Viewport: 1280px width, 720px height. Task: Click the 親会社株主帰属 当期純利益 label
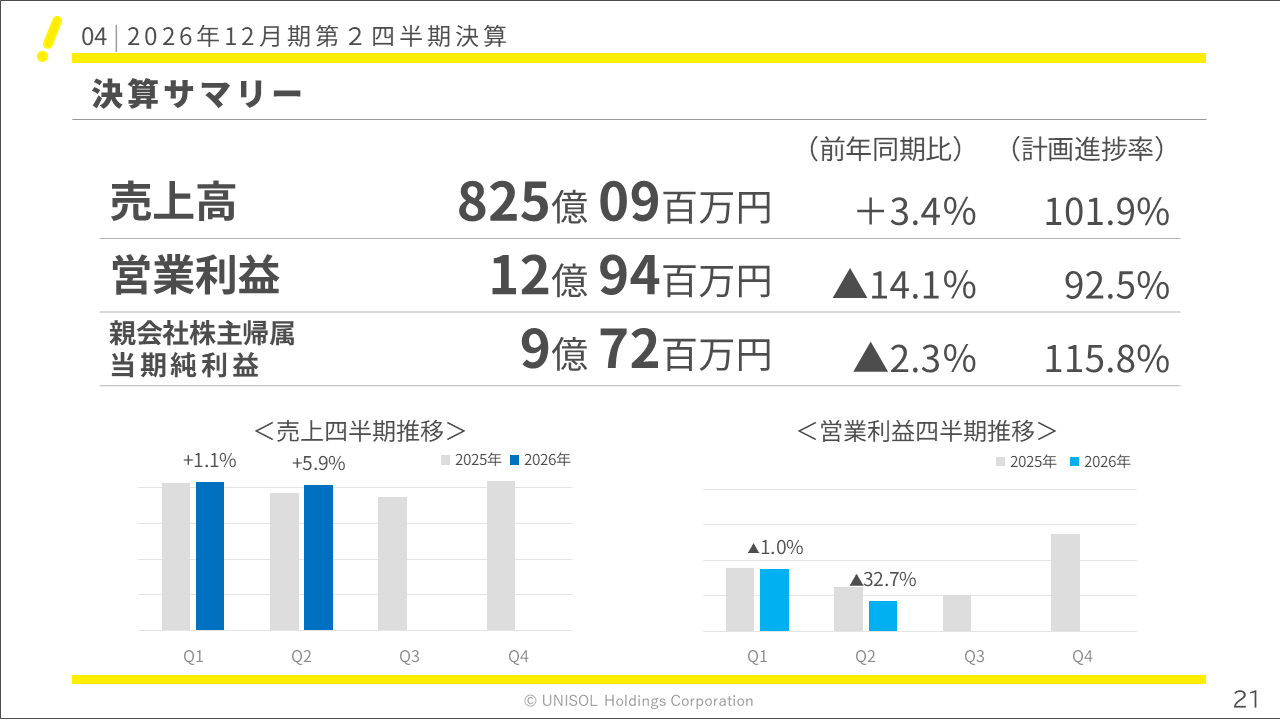(x=202, y=349)
